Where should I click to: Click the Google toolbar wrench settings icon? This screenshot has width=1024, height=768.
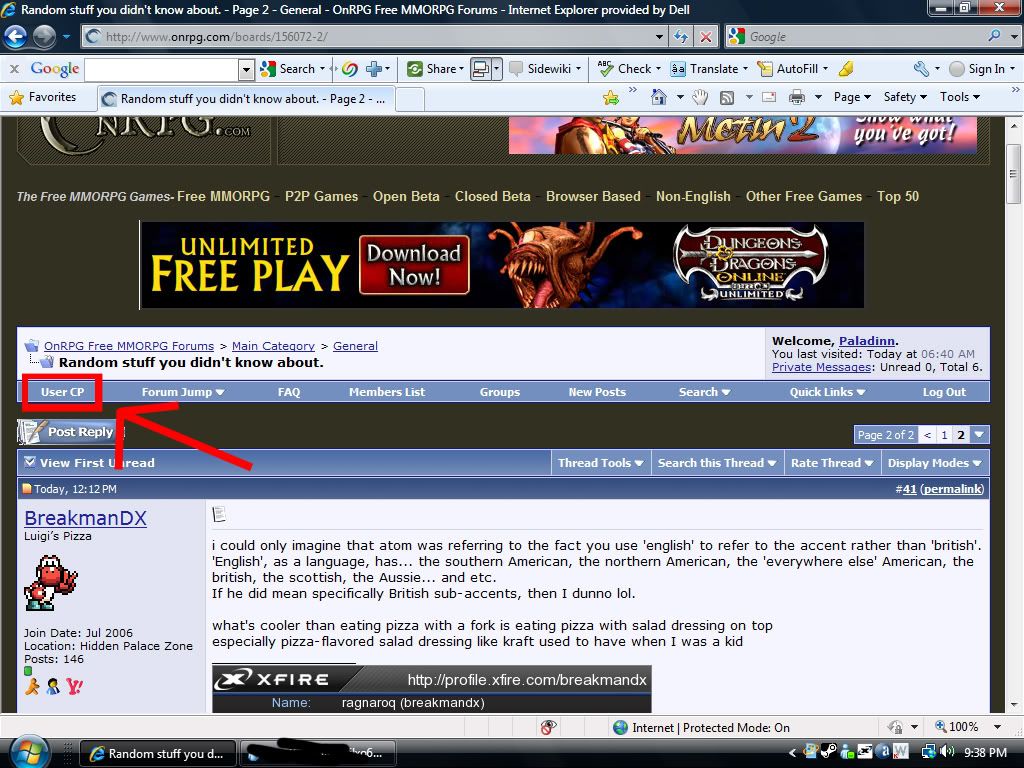click(x=921, y=69)
